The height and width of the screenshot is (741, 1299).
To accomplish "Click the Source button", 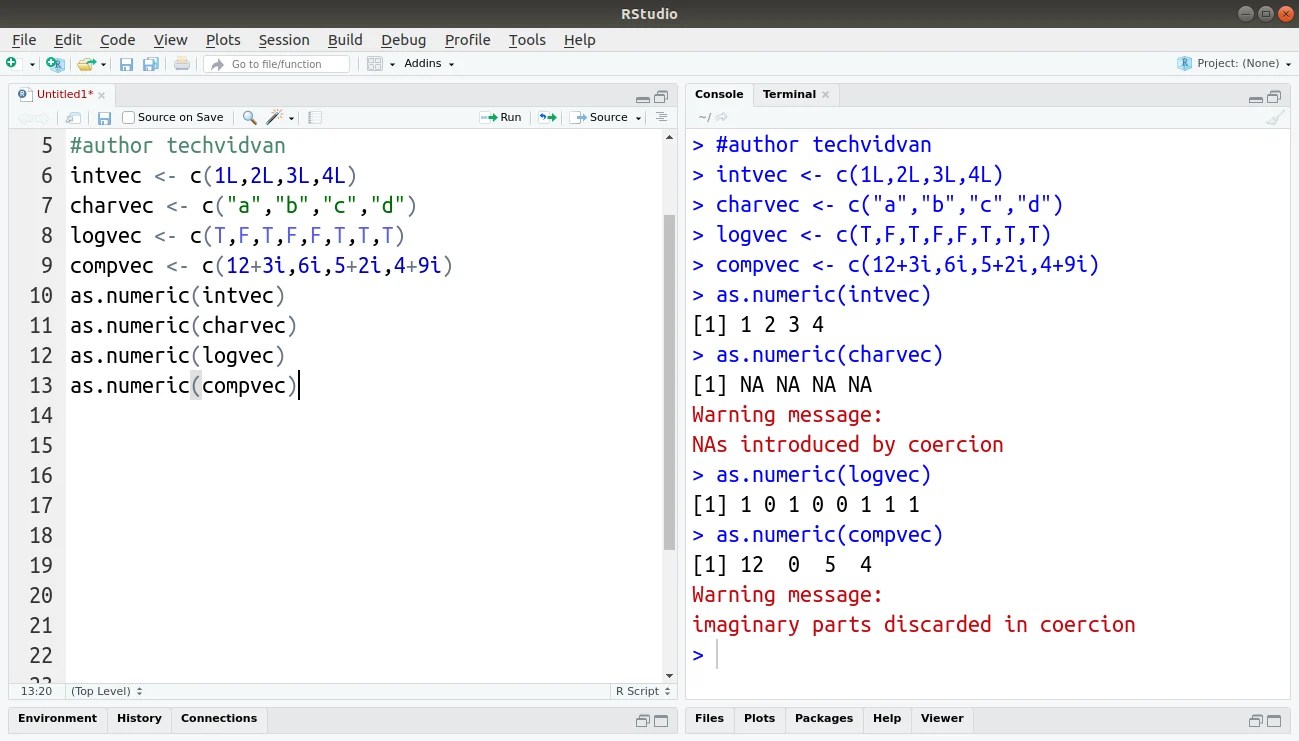I will [x=599, y=117].
